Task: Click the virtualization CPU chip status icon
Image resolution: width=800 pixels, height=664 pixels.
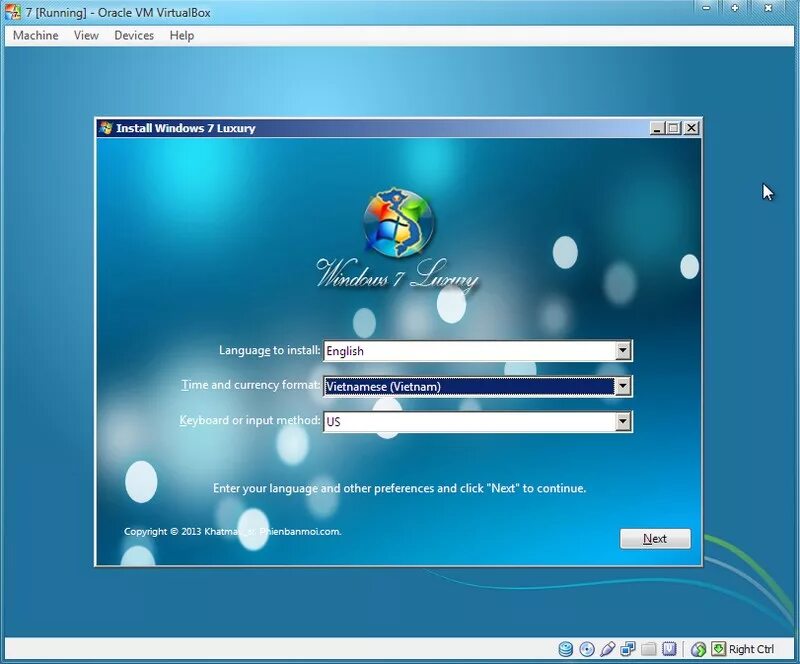Action: (x=669, y=649)
